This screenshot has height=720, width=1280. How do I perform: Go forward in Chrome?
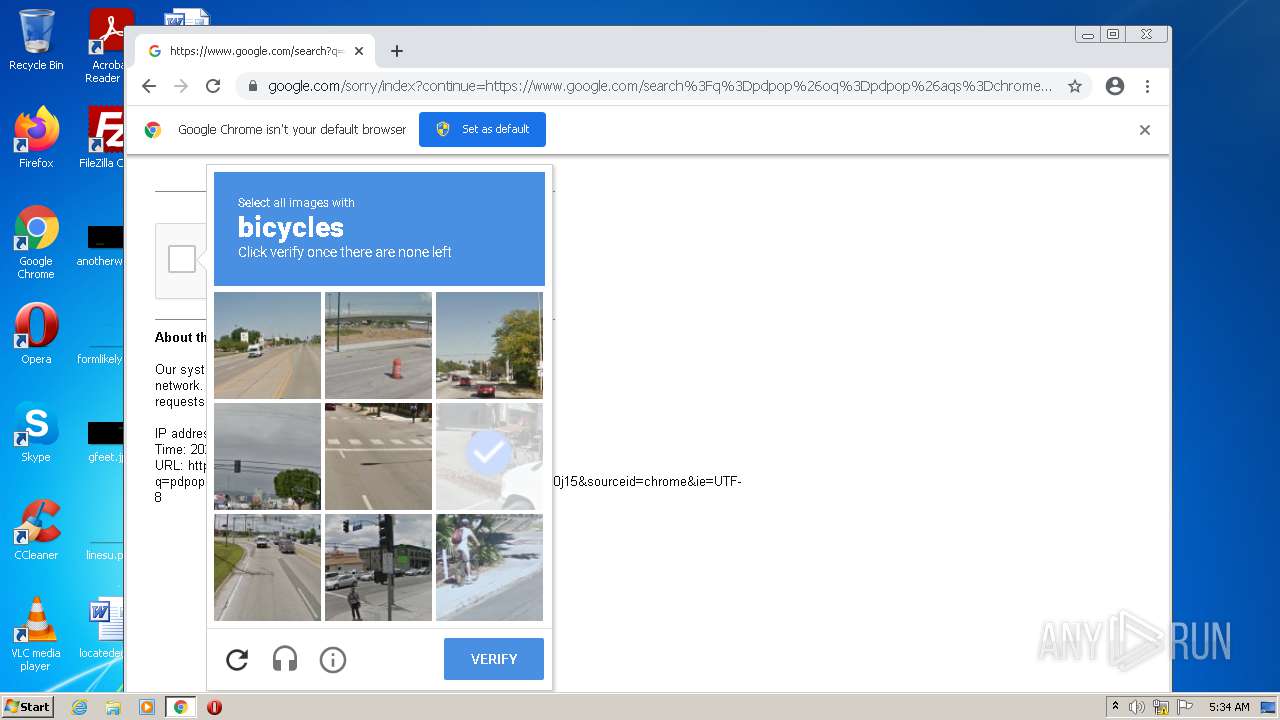181,86
